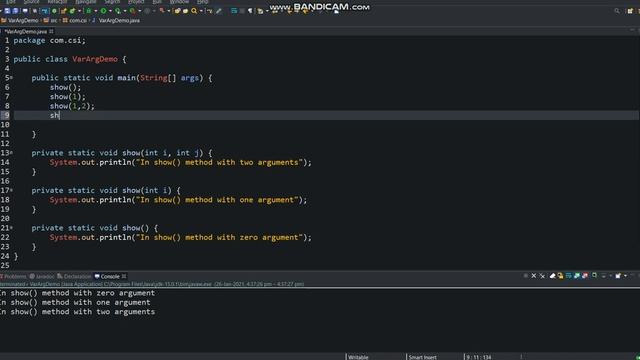Close the Console view tab
Image resolution: width=640 pixels, height=360 pixels.
click(124, 276)
